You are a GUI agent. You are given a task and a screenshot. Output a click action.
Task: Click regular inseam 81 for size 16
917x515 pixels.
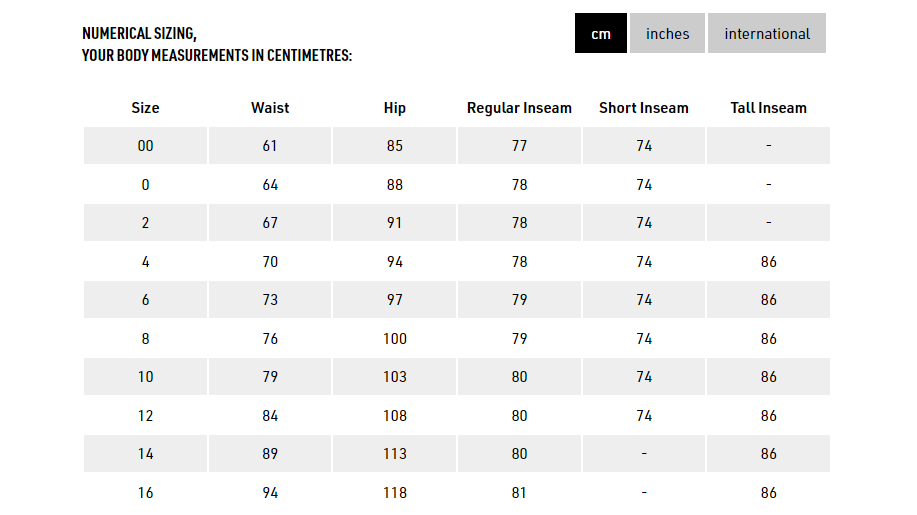tap(519, 493)
